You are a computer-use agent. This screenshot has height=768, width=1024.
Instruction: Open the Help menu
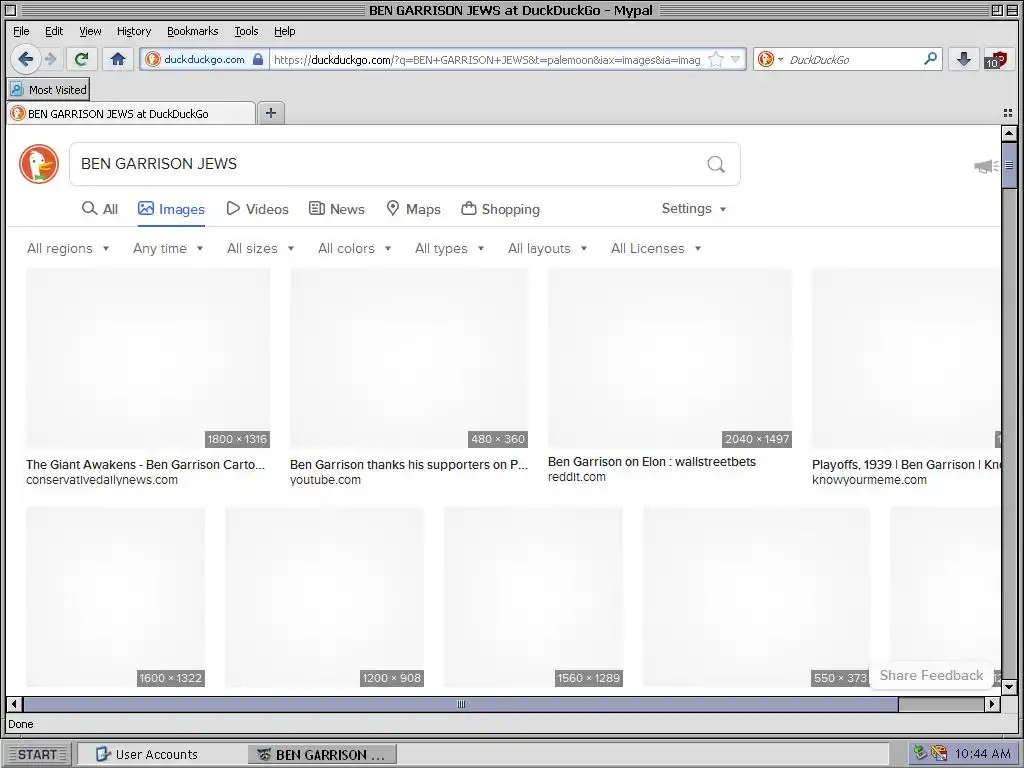[x=284, y=31]
